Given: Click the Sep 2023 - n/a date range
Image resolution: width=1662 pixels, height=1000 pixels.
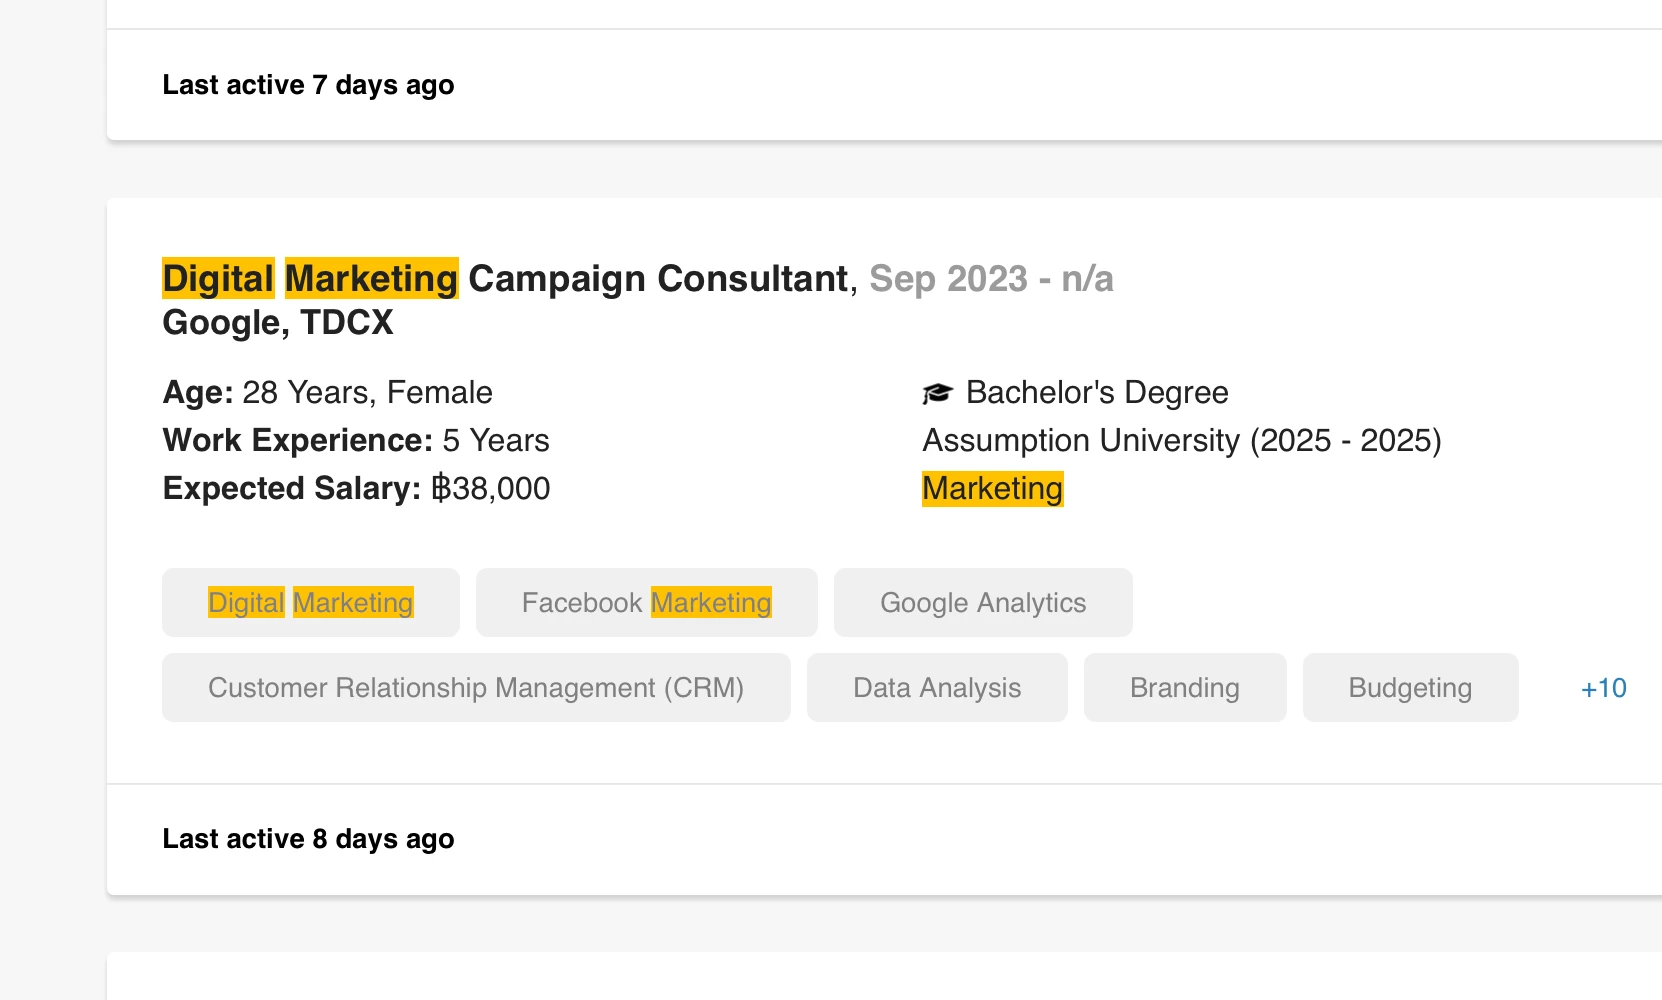Looking at the screenshot, I should (990, 279).
